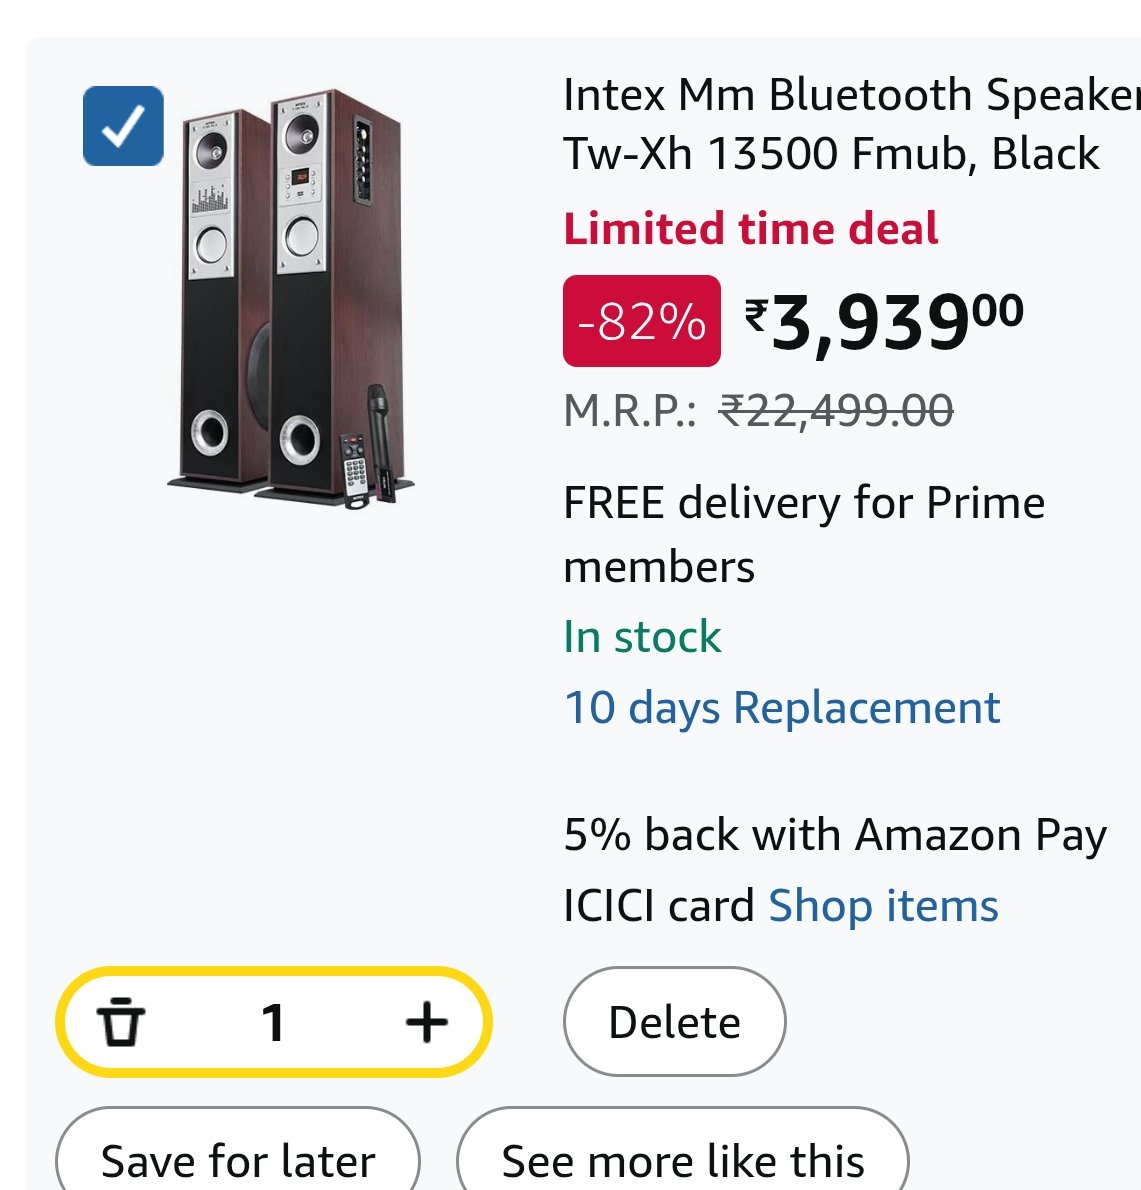
Task: Click the quantity number 1
Action: coord(273,1022)
